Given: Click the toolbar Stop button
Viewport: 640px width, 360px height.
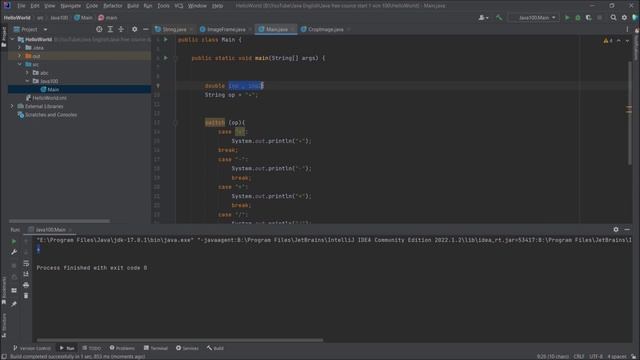Looking at the screenshot, I should [x=600, y=18].
